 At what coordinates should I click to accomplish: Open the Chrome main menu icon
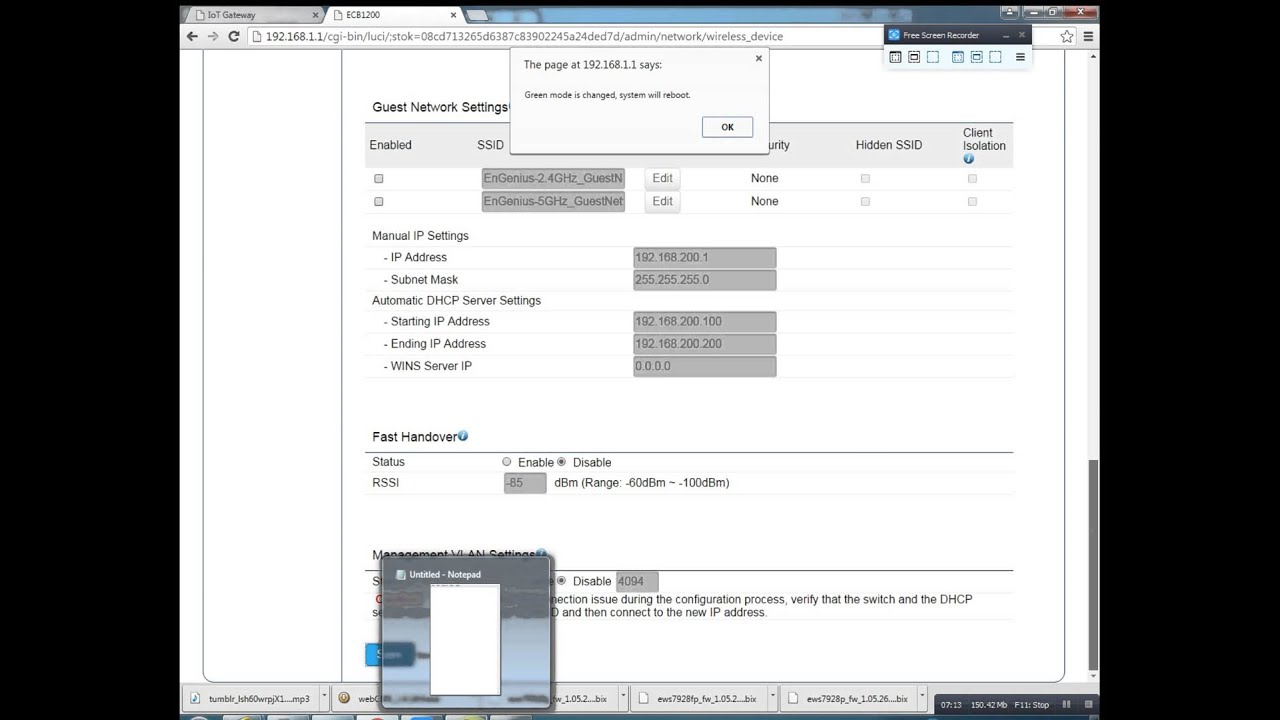click(1088, 36)
